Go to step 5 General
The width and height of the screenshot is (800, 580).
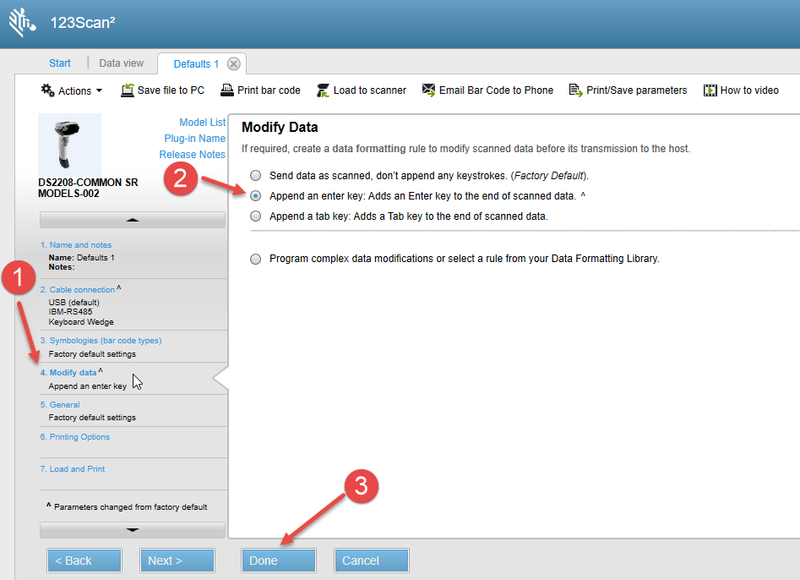60,405
